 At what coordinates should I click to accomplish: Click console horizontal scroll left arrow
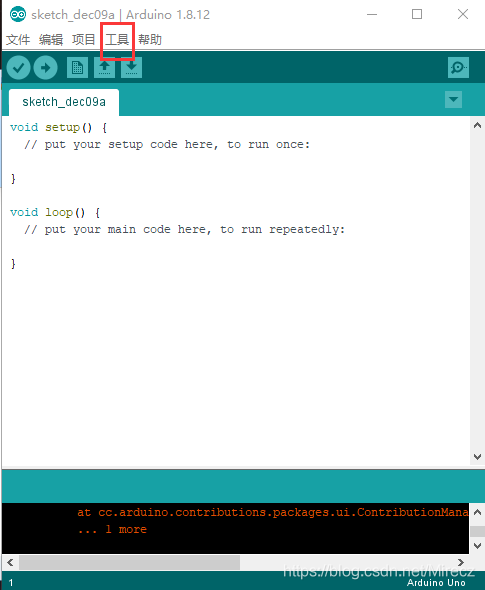click(10, 563)
